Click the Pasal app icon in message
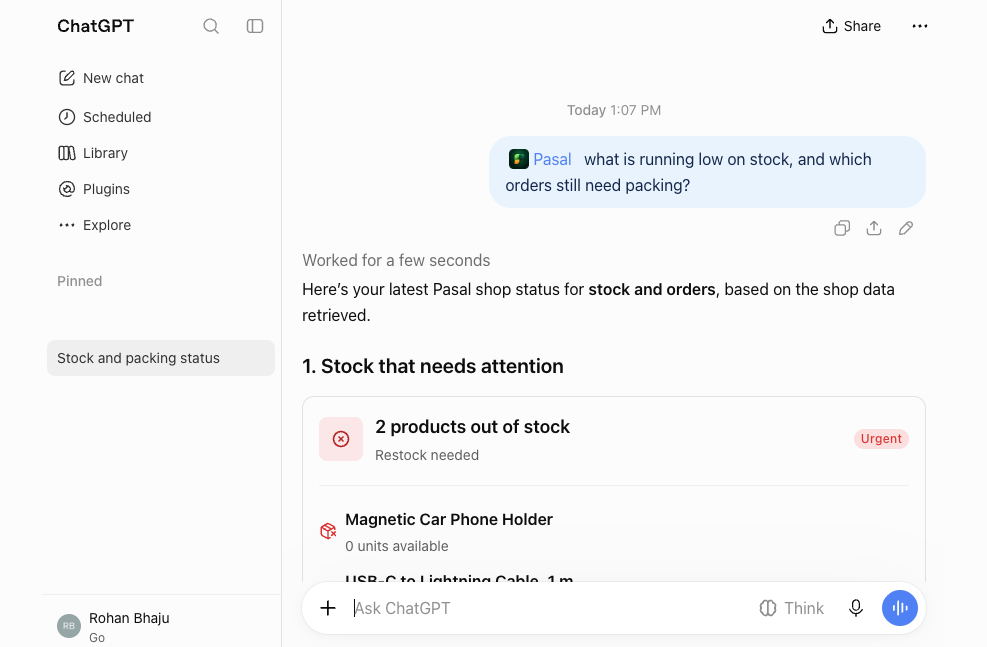Image resolution: width=987 pixels, height=647 pixels. pyautogui.click(x=519, y=159)
